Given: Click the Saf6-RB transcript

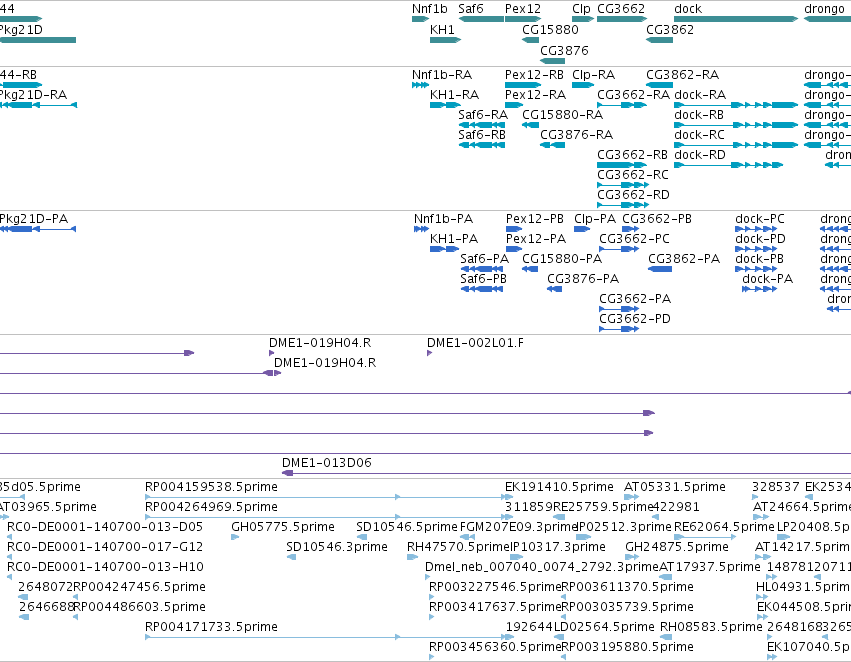Looking at the screenshot, I should (482, 145).
